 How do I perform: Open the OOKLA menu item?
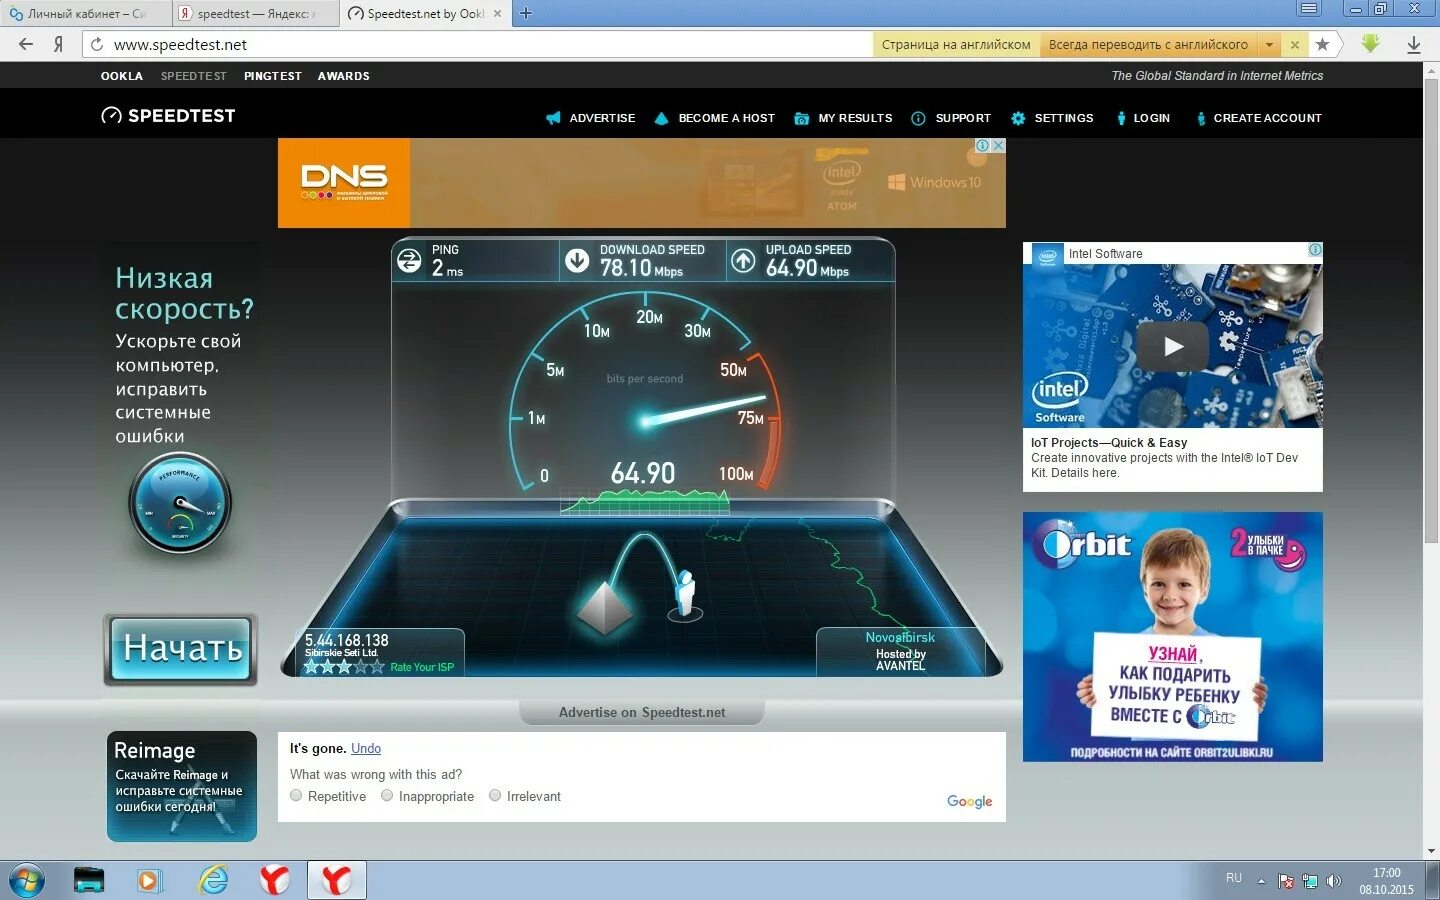(x=122, y=76)
